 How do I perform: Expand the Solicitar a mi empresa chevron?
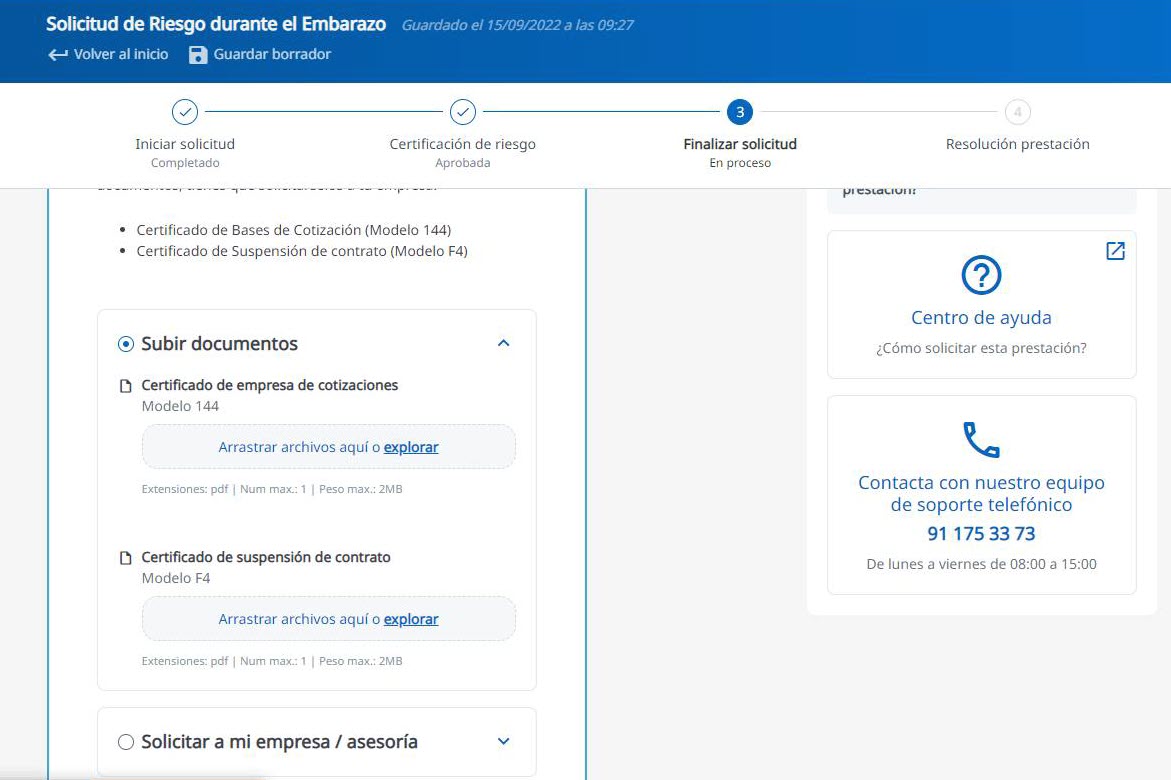[x=504, y=741]
